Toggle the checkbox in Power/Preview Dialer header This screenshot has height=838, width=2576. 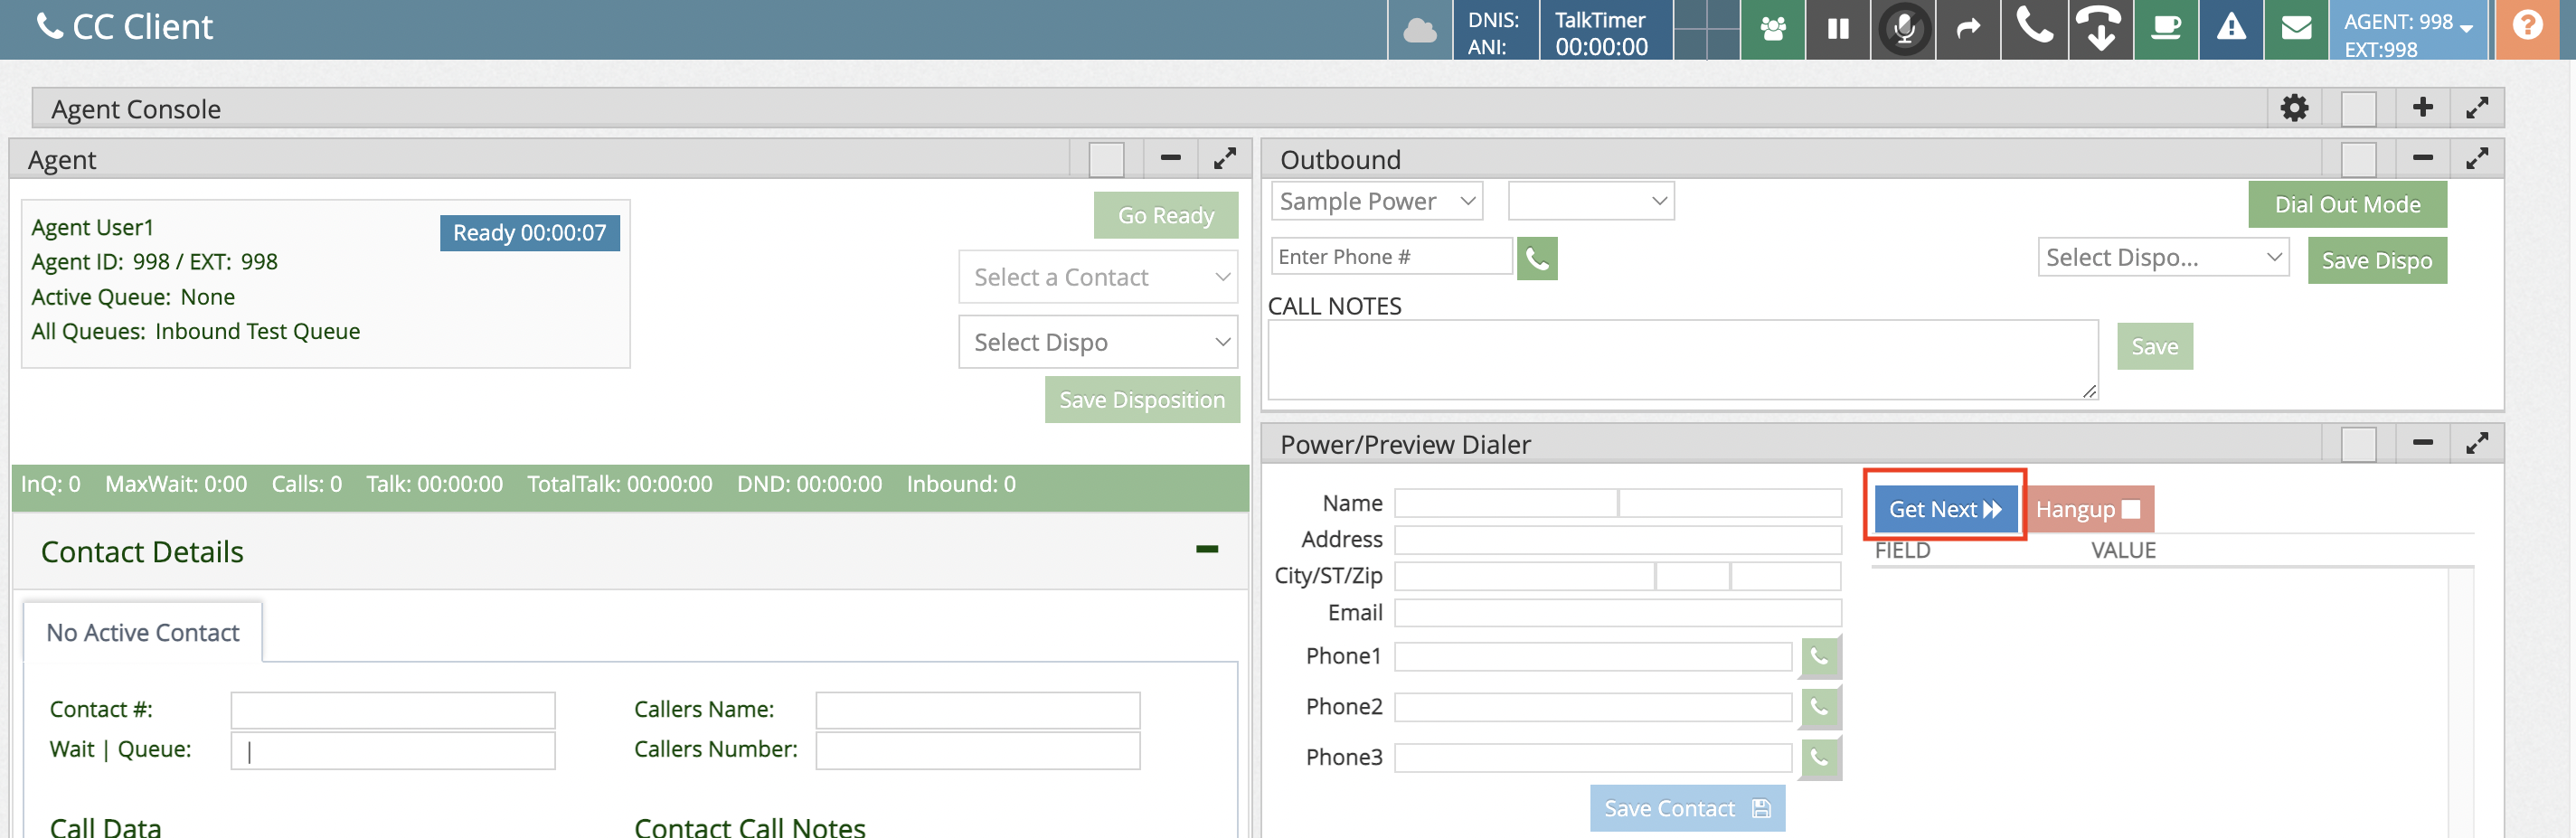(2358, 444)
